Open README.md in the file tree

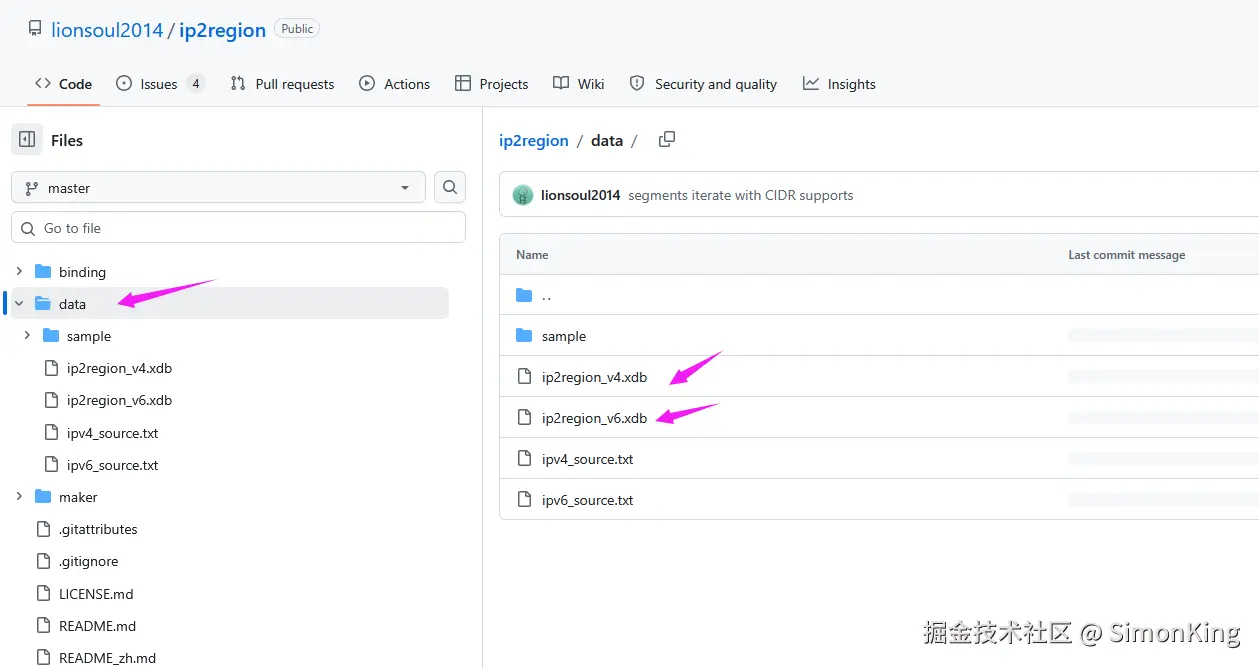(97, 626)
